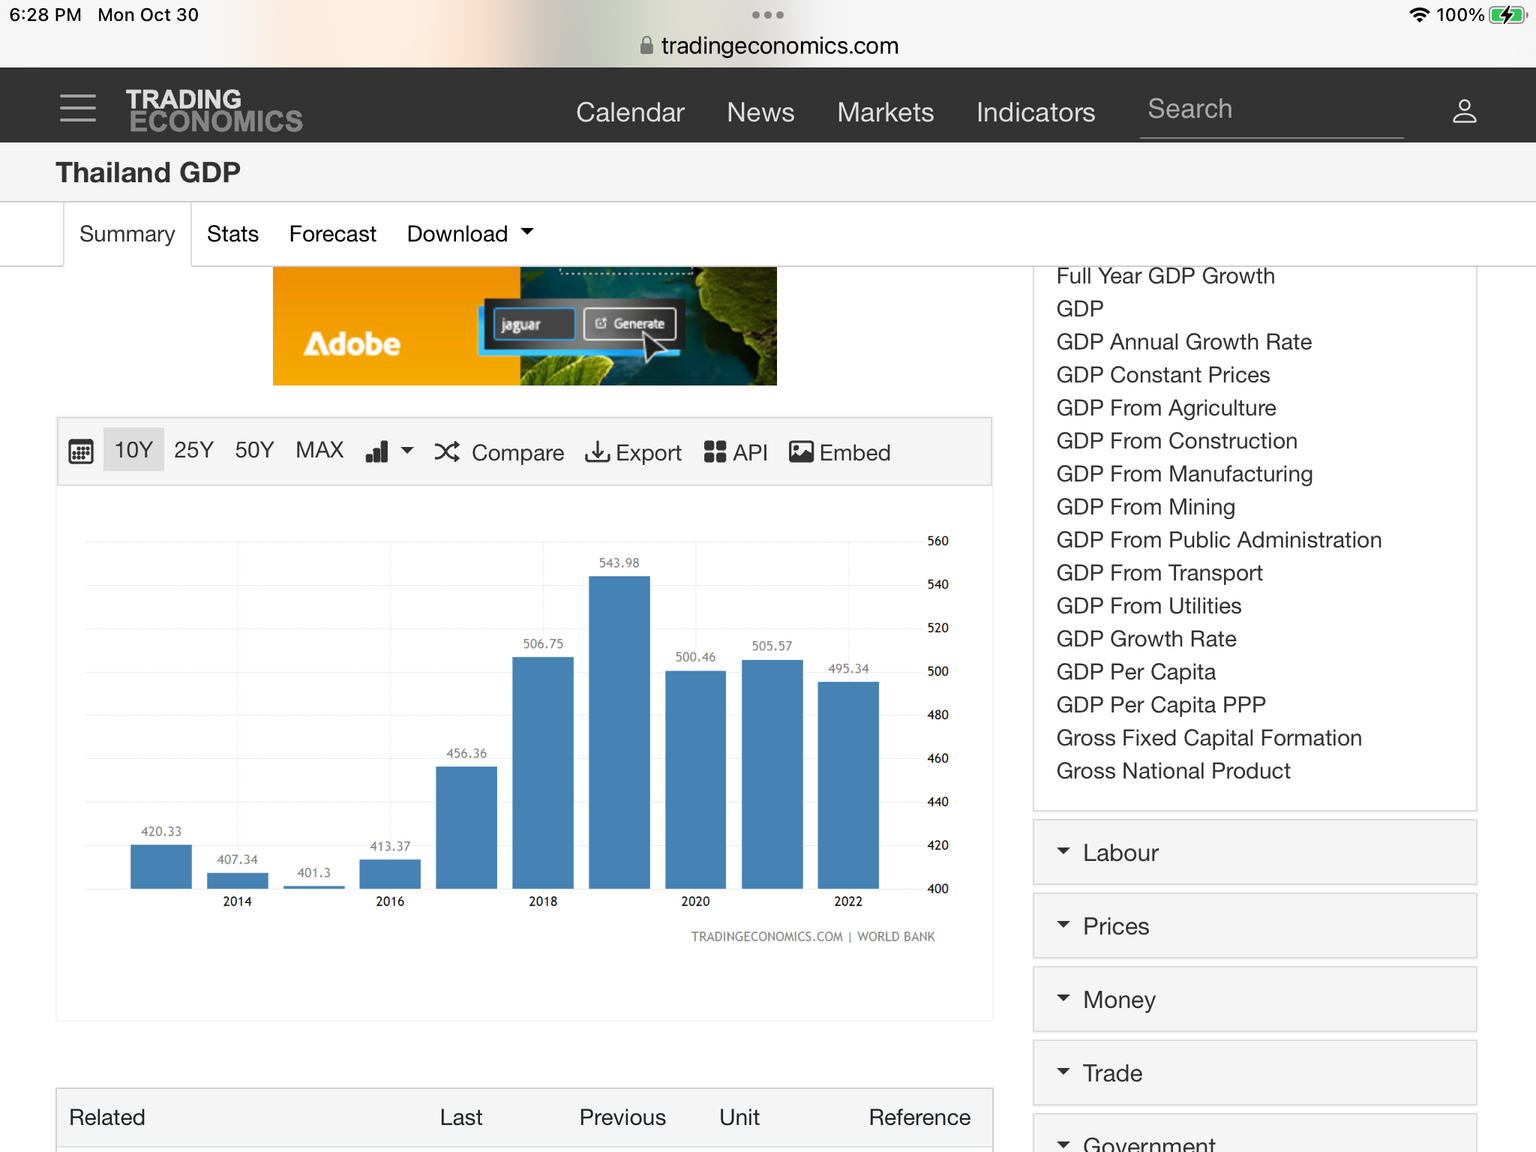Open the Download dropdown menu
This screenshot has width=1536, height=1152.
pos(470,234)
